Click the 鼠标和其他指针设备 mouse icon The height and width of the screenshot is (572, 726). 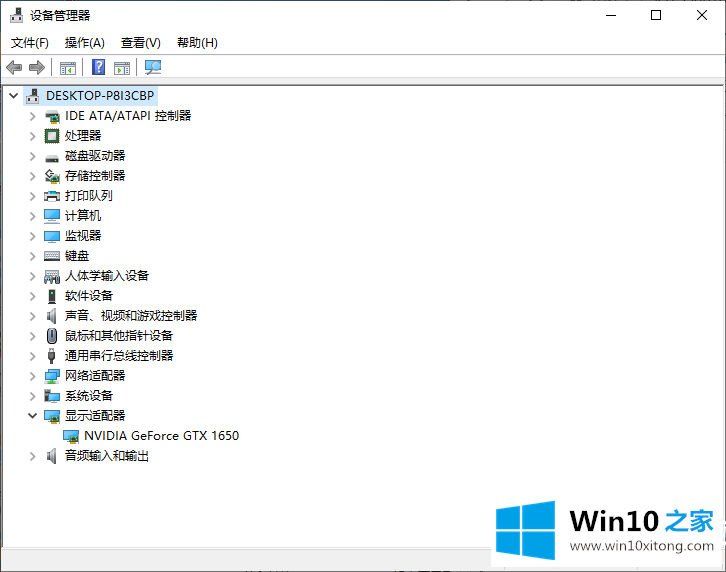(x=52, y=336)
